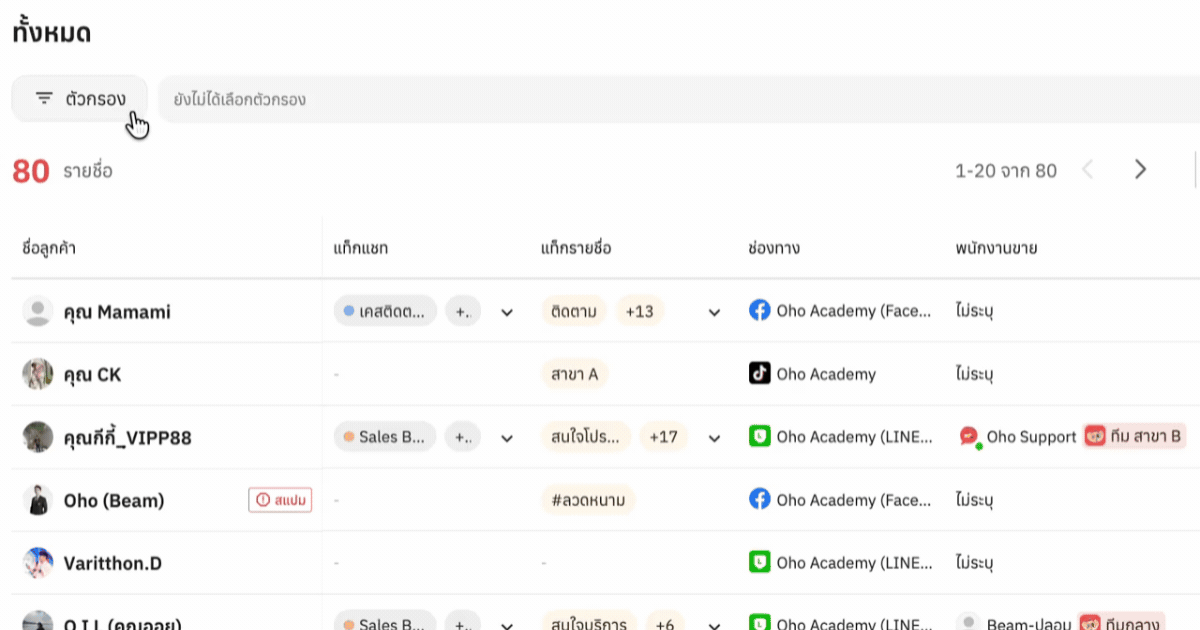
Task: Click the สาขา A tag for คุณ CK
Action: click(575, 374)
